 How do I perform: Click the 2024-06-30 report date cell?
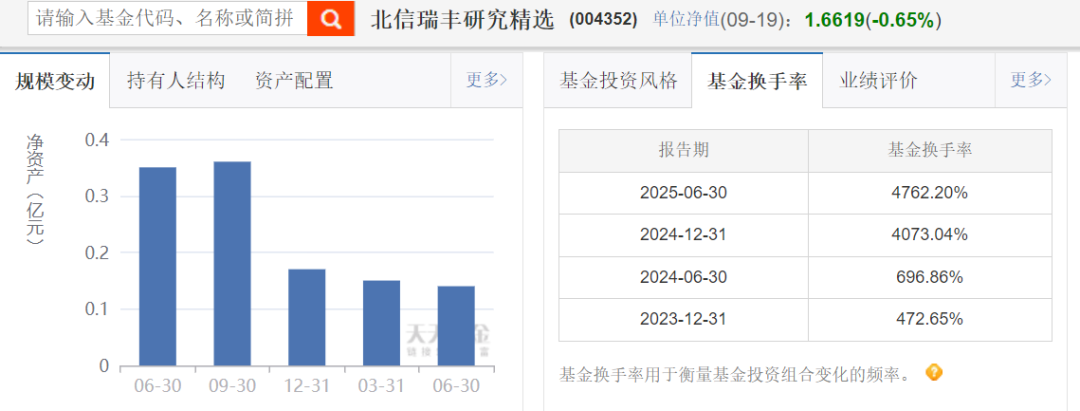683,277
